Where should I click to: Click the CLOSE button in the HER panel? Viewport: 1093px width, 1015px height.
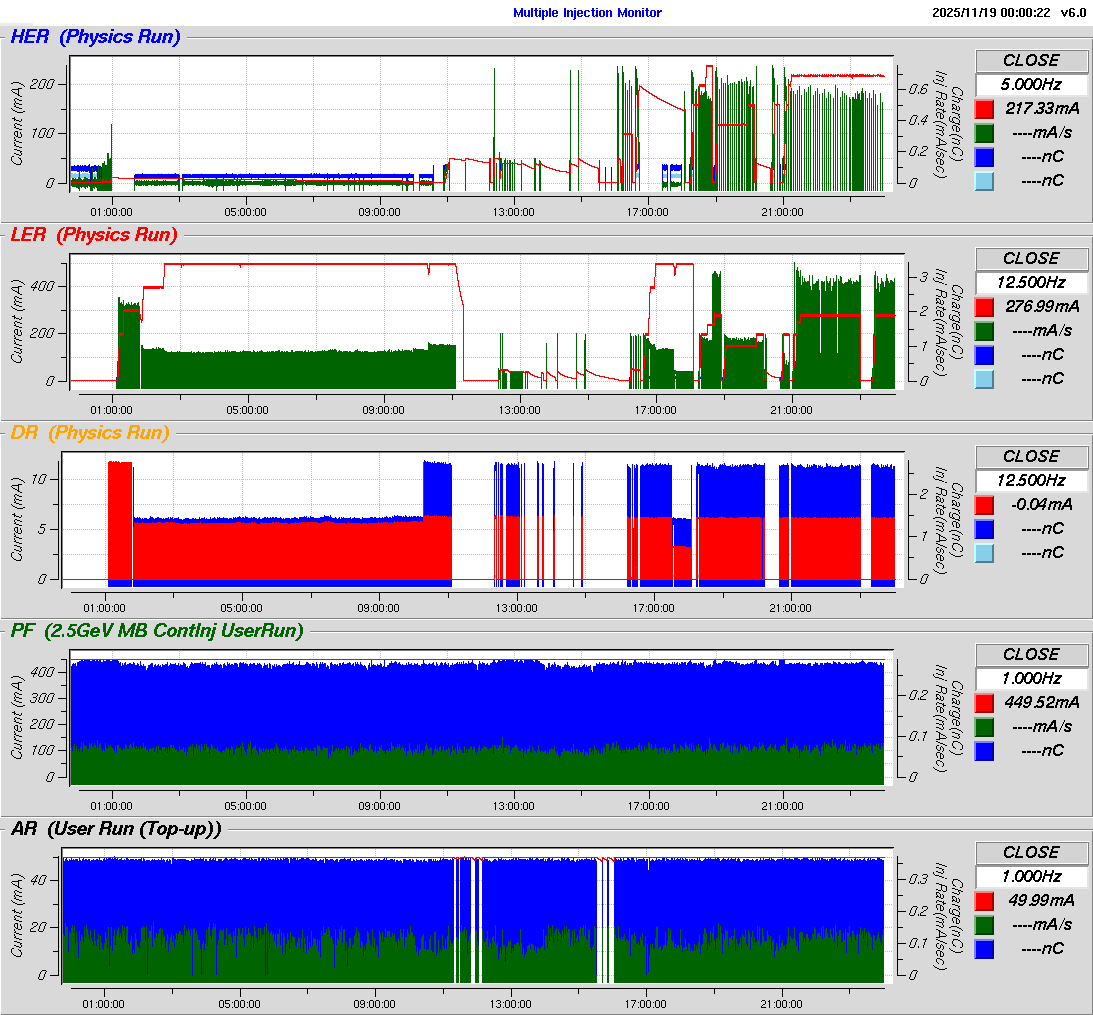[x=1031, y=60]
